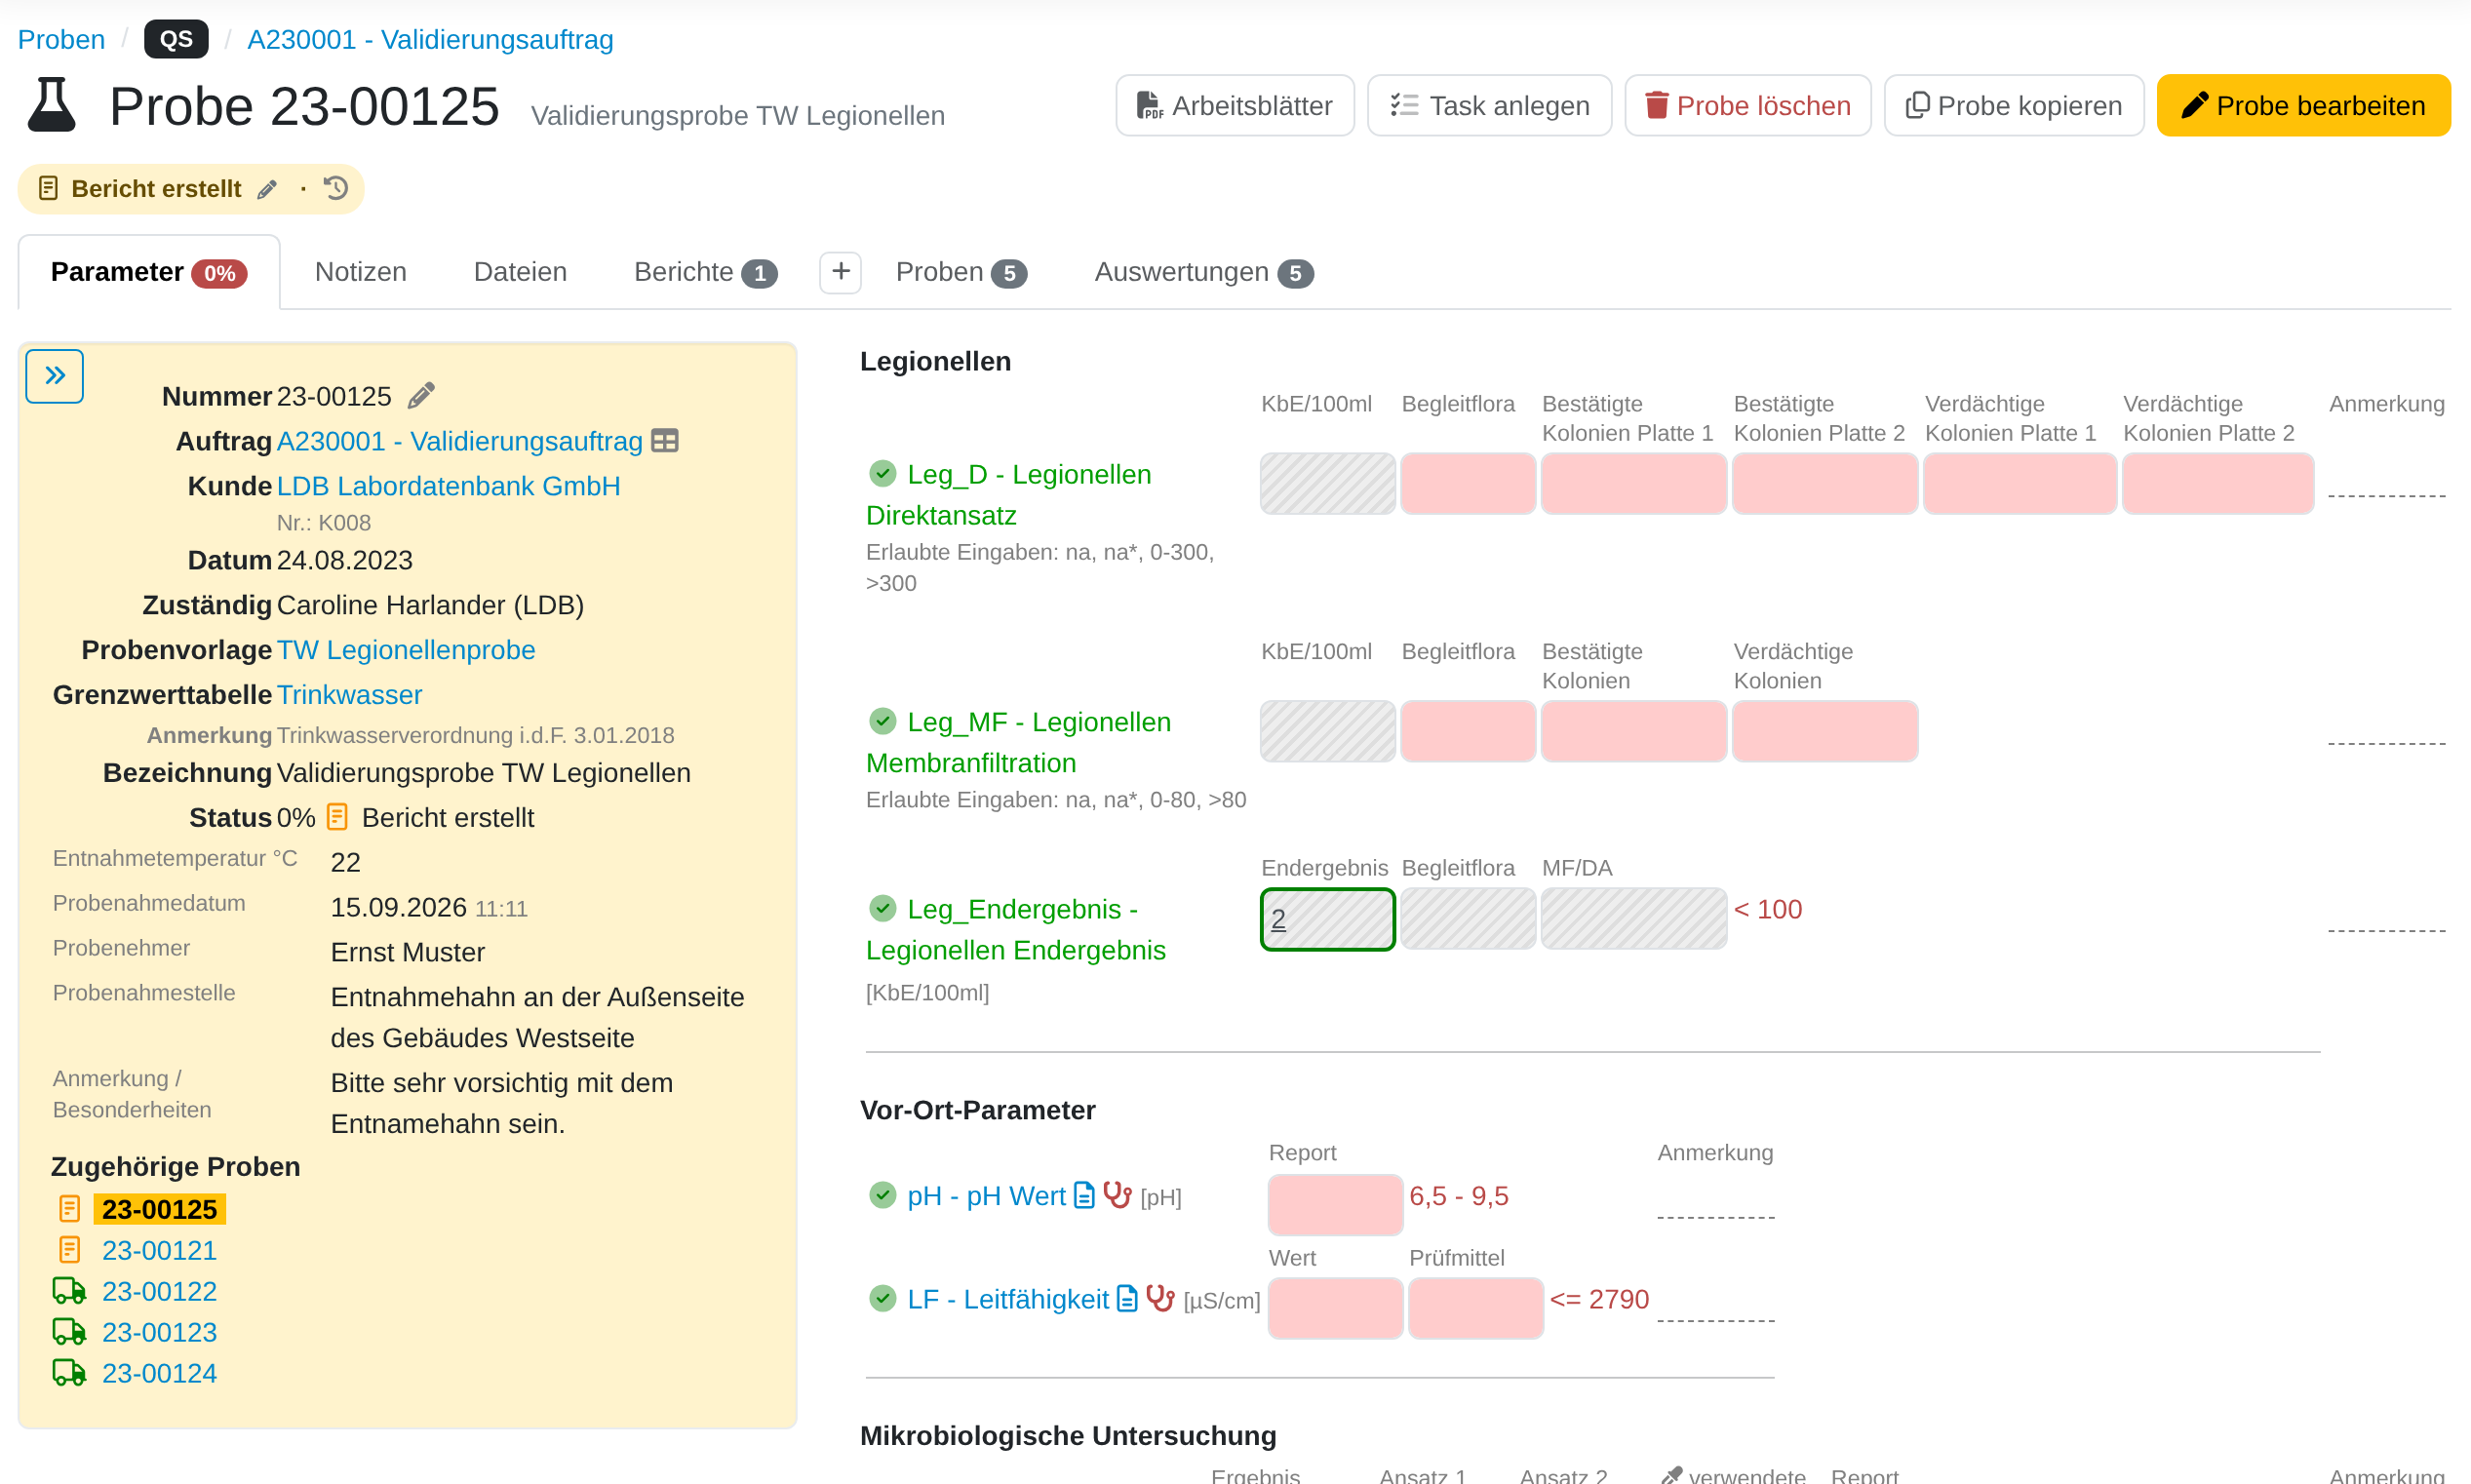Click pH Report input field
Image resolution: width=2471 pixels, height=1484 pixels.
coord(1335,1205)
